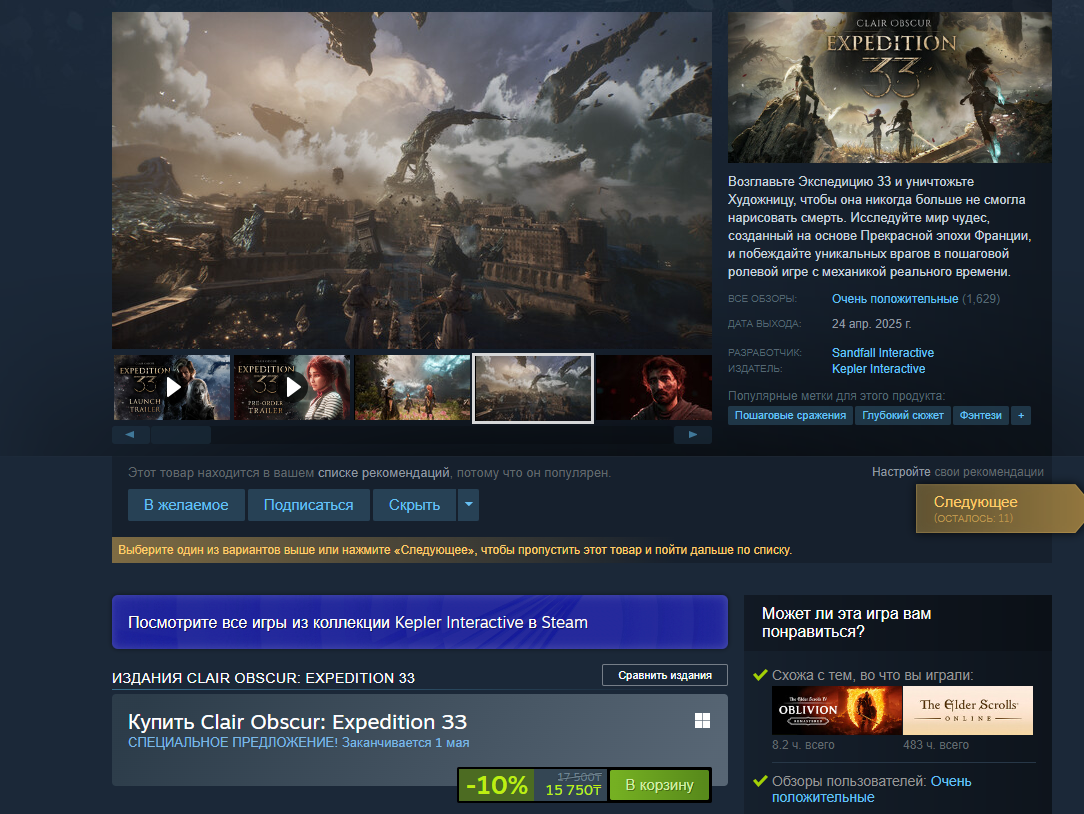Select the 'Пошаговые сражения' tag

(x=790, y=416)
